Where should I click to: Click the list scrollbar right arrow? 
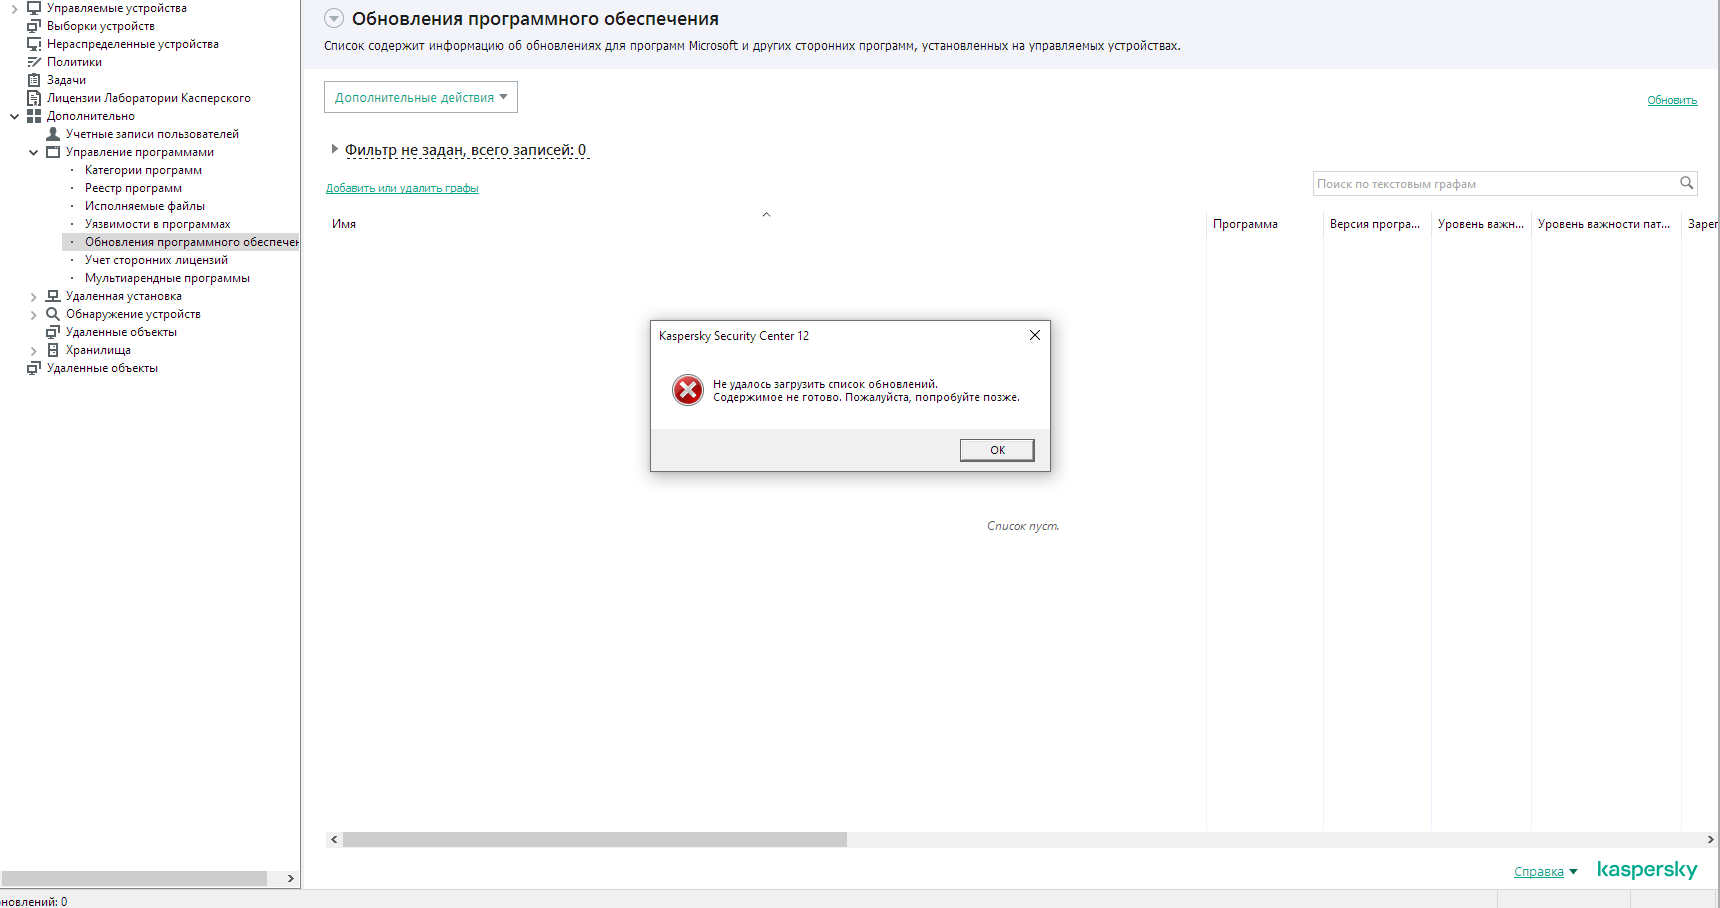pos(1710,840)
